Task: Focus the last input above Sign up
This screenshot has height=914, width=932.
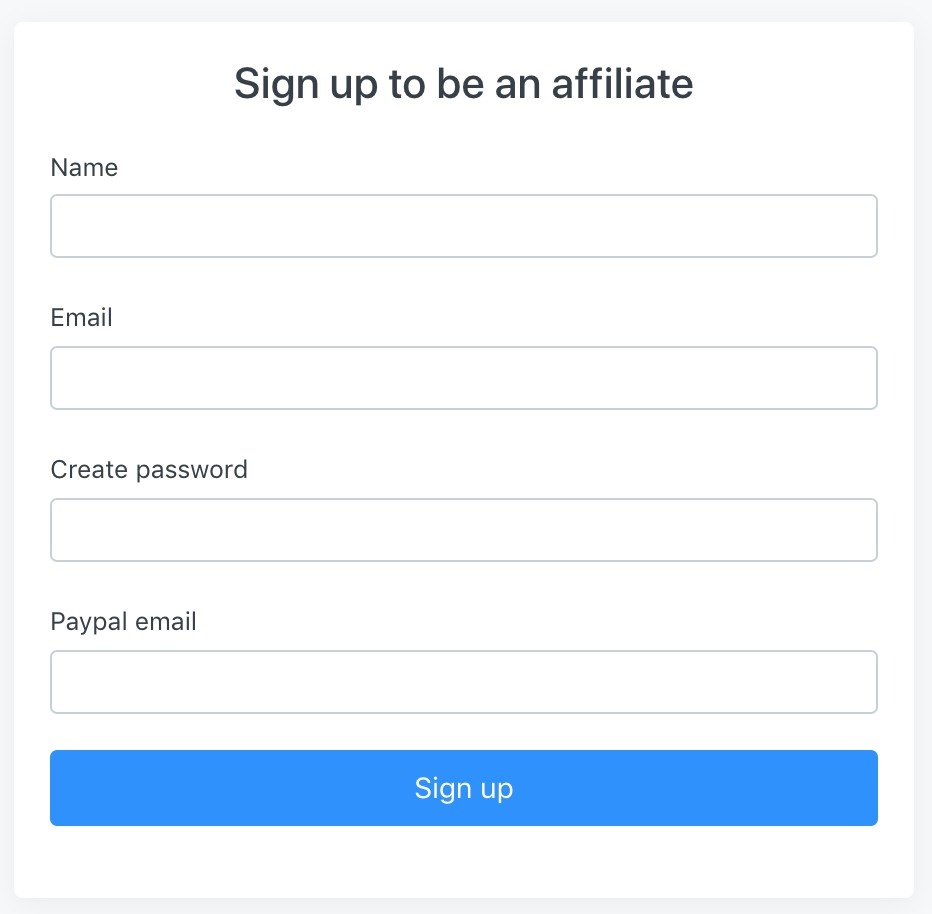Action: 464,682
